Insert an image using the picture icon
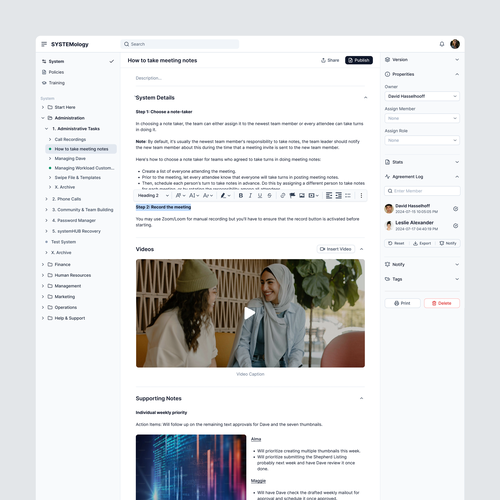 pyautogui.click(x=302, y=196)
